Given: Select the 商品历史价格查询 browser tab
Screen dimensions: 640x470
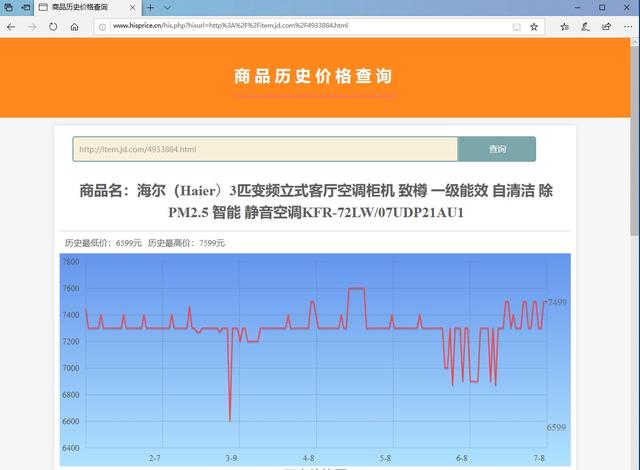Looking at the screenshot, I should click(x=87, y=8).
